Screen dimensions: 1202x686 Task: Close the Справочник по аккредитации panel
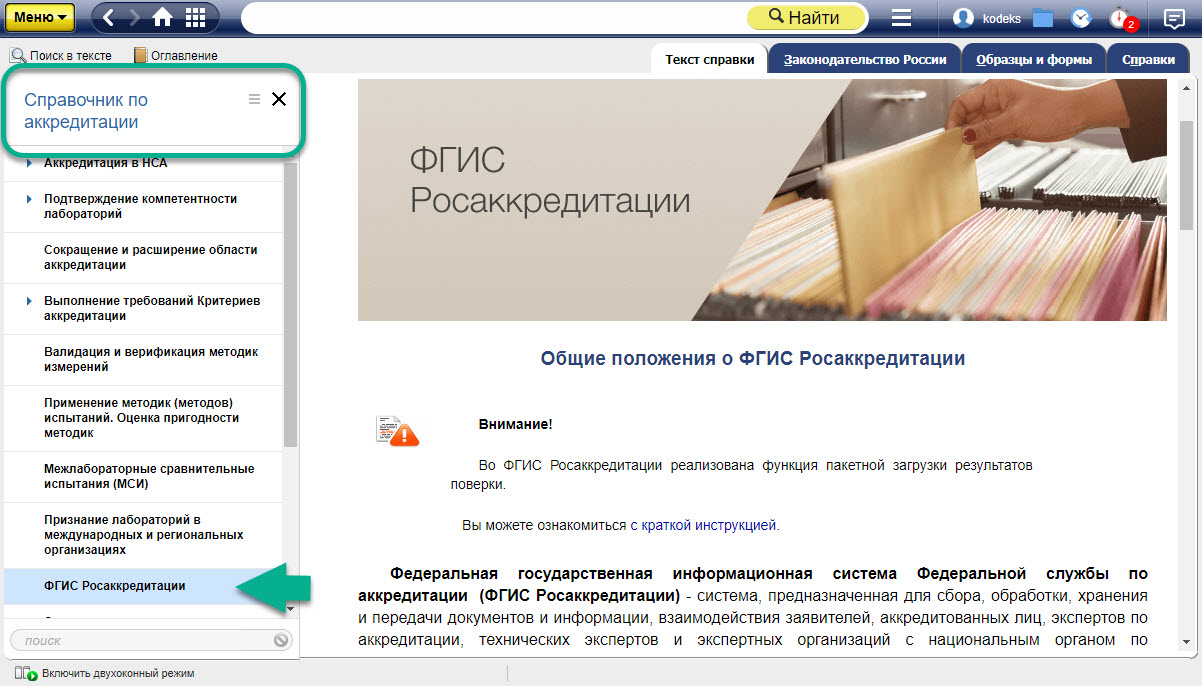tap(279, 99)
